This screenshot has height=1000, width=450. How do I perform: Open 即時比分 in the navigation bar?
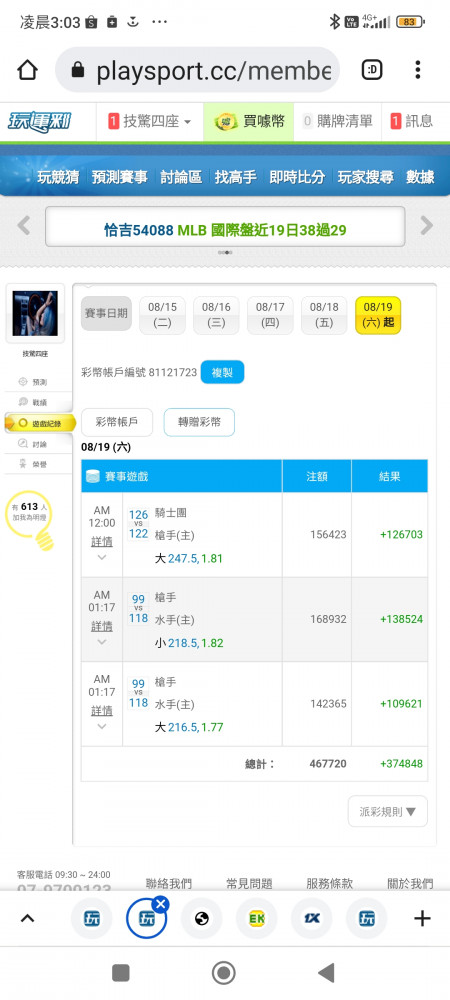(297, 177)
